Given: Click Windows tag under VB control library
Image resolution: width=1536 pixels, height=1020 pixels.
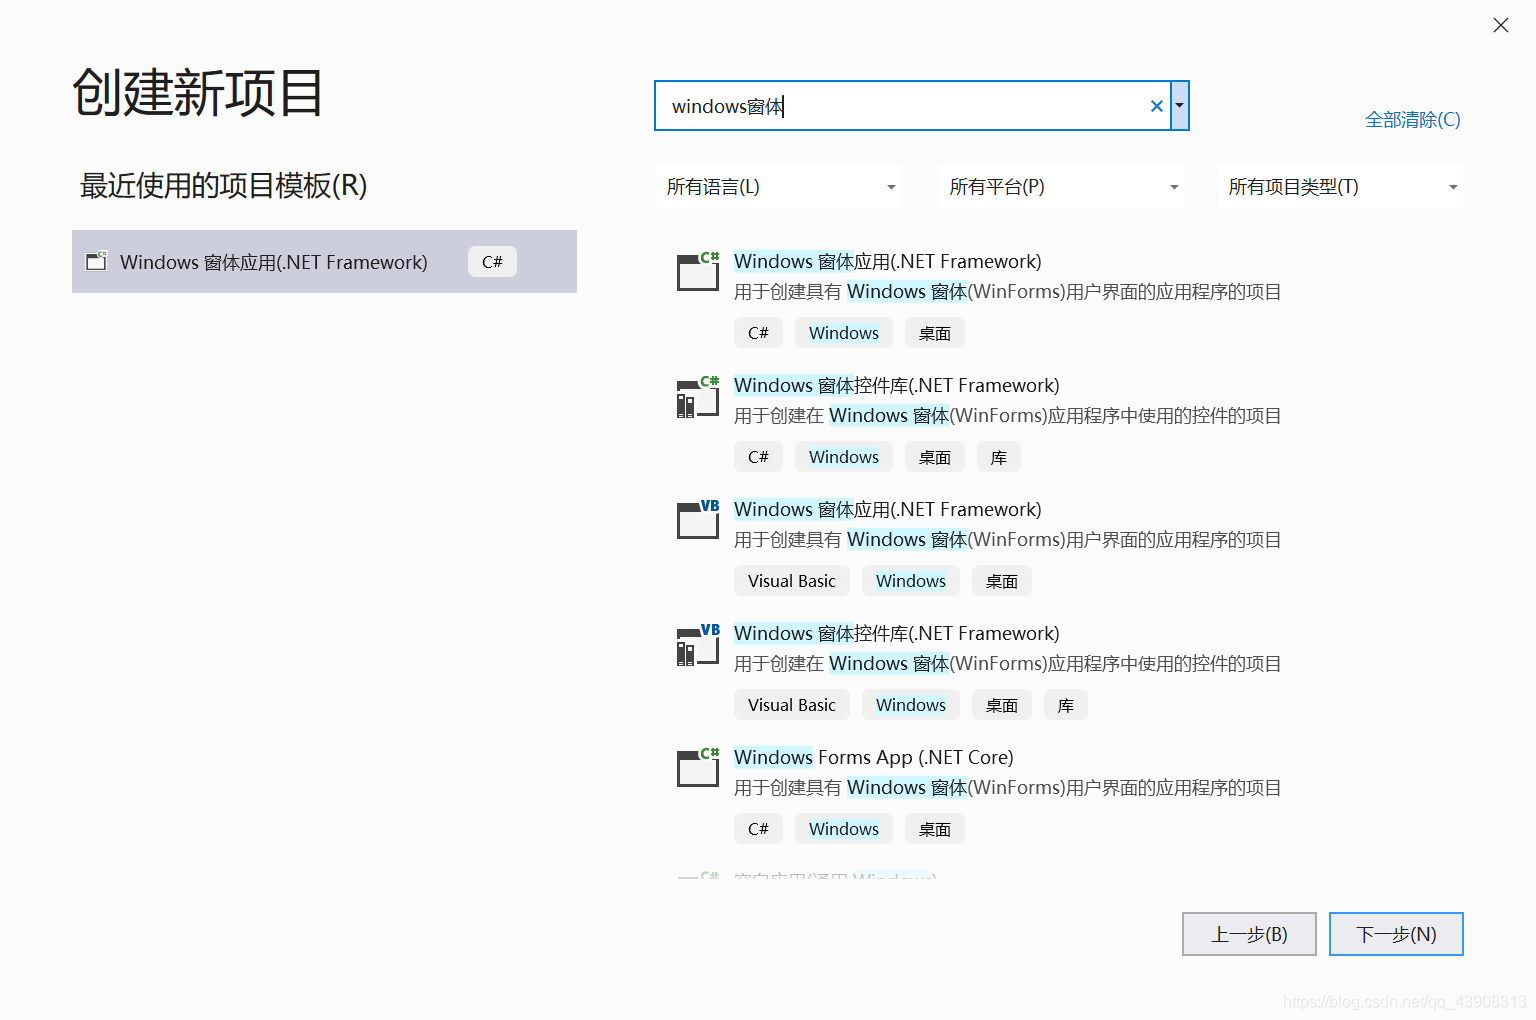Looking at the screenshot, I should coord(911,705).
